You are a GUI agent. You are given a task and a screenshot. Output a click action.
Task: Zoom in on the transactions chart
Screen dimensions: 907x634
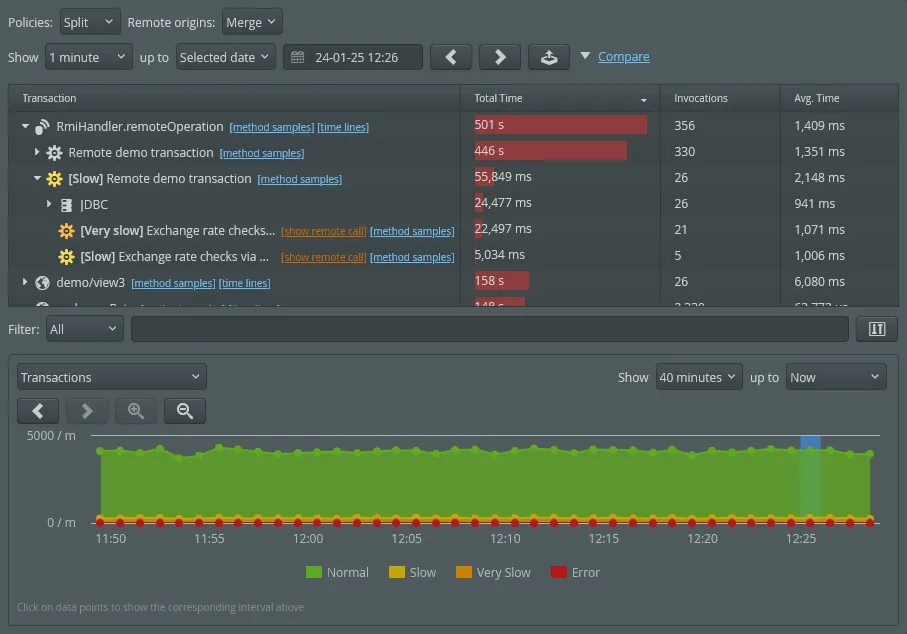coord(136,410)
